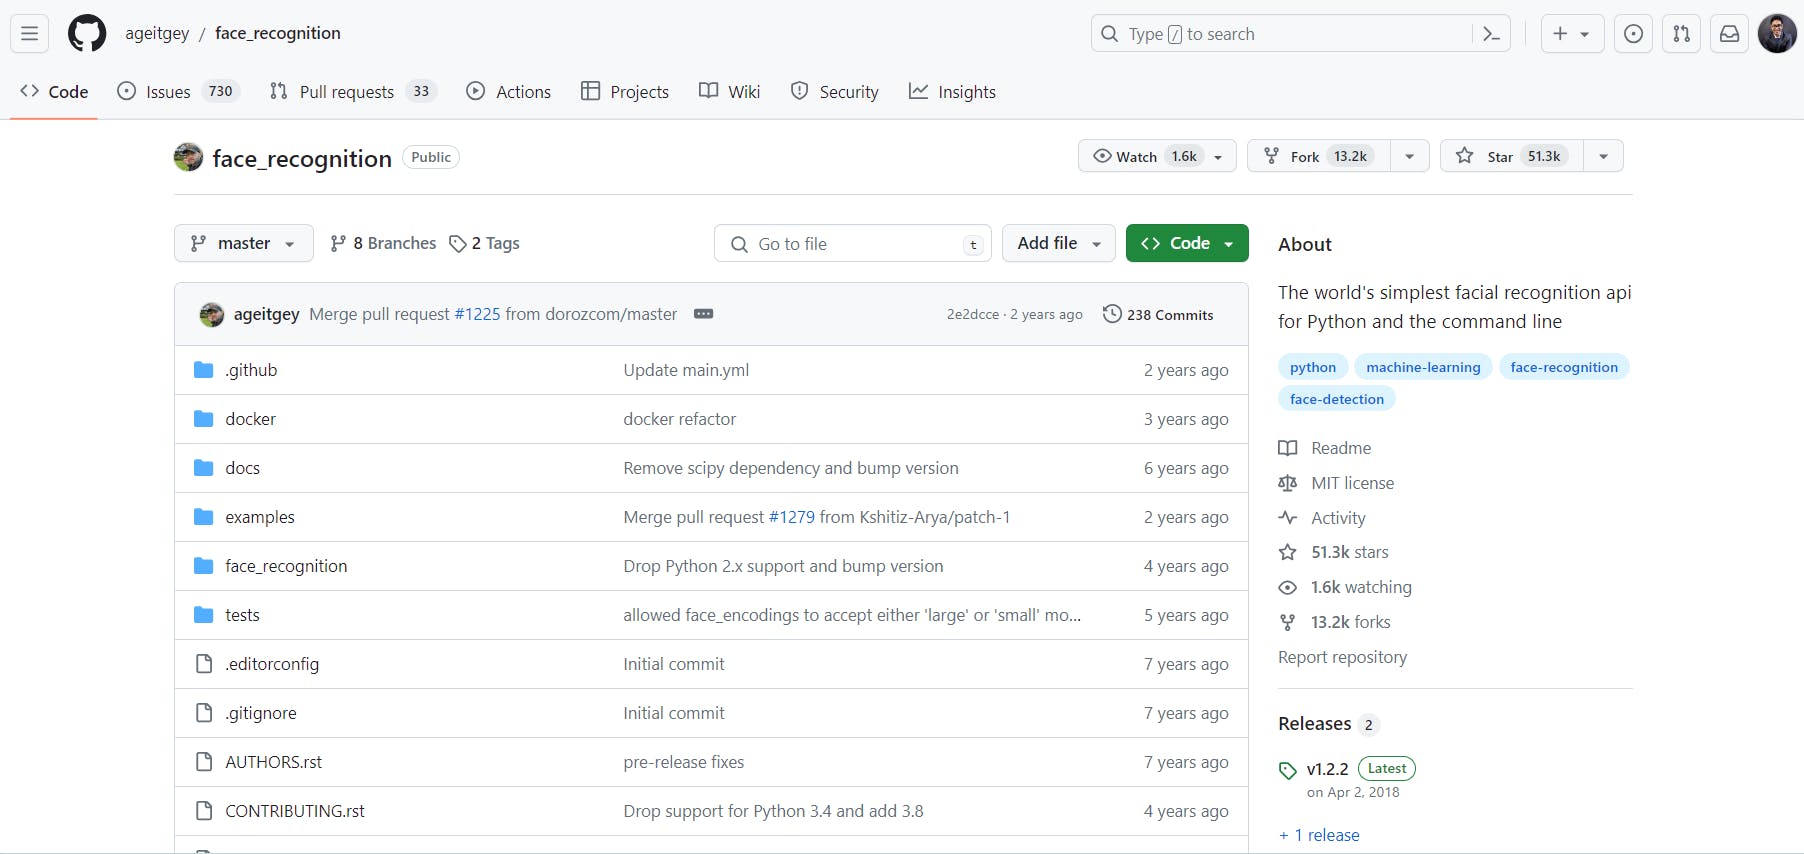Open notifications inbox icon
The height and width of the screenshot is (854, 1804).
pos(1729,34)
